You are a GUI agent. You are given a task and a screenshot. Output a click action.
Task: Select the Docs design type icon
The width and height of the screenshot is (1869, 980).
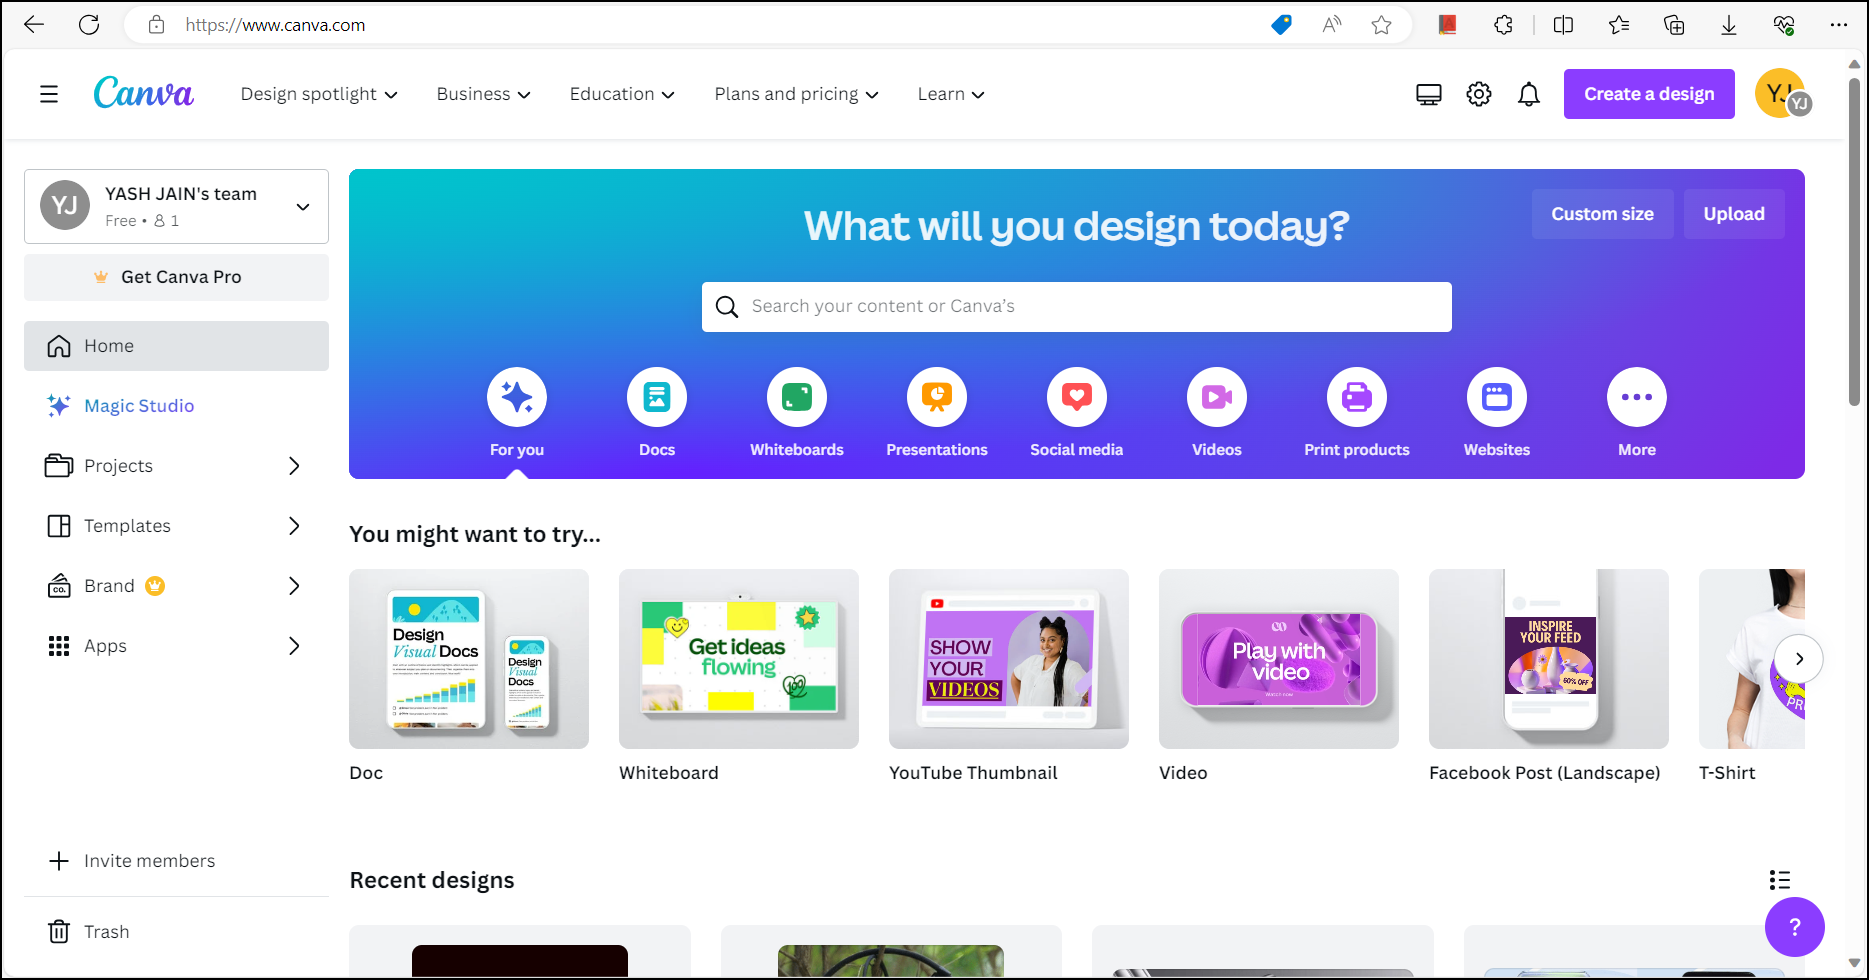point(656,396)
